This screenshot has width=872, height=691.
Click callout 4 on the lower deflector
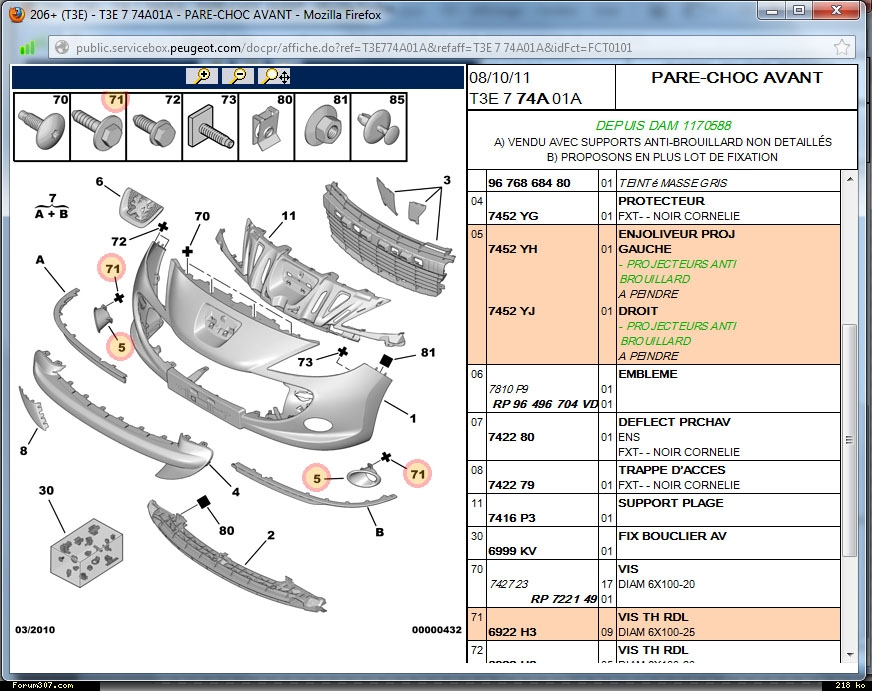(236, 492)
